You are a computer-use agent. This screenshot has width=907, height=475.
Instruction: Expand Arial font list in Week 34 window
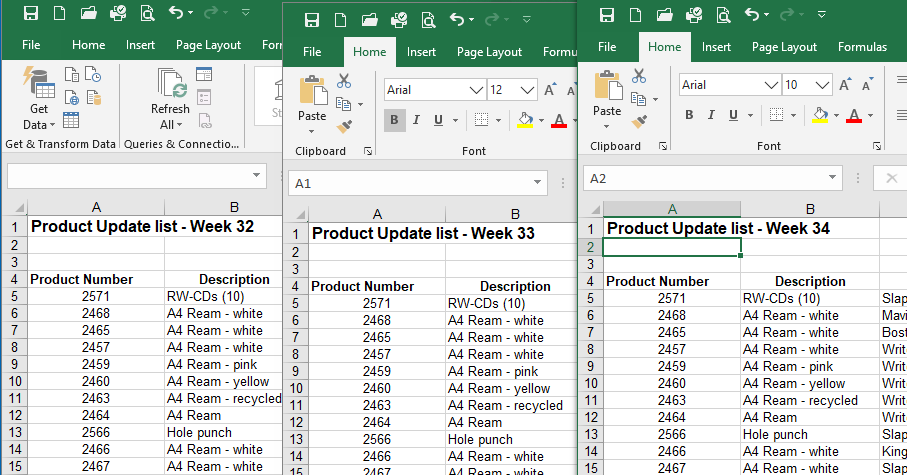pyautogui.click(x=771, y=85)
